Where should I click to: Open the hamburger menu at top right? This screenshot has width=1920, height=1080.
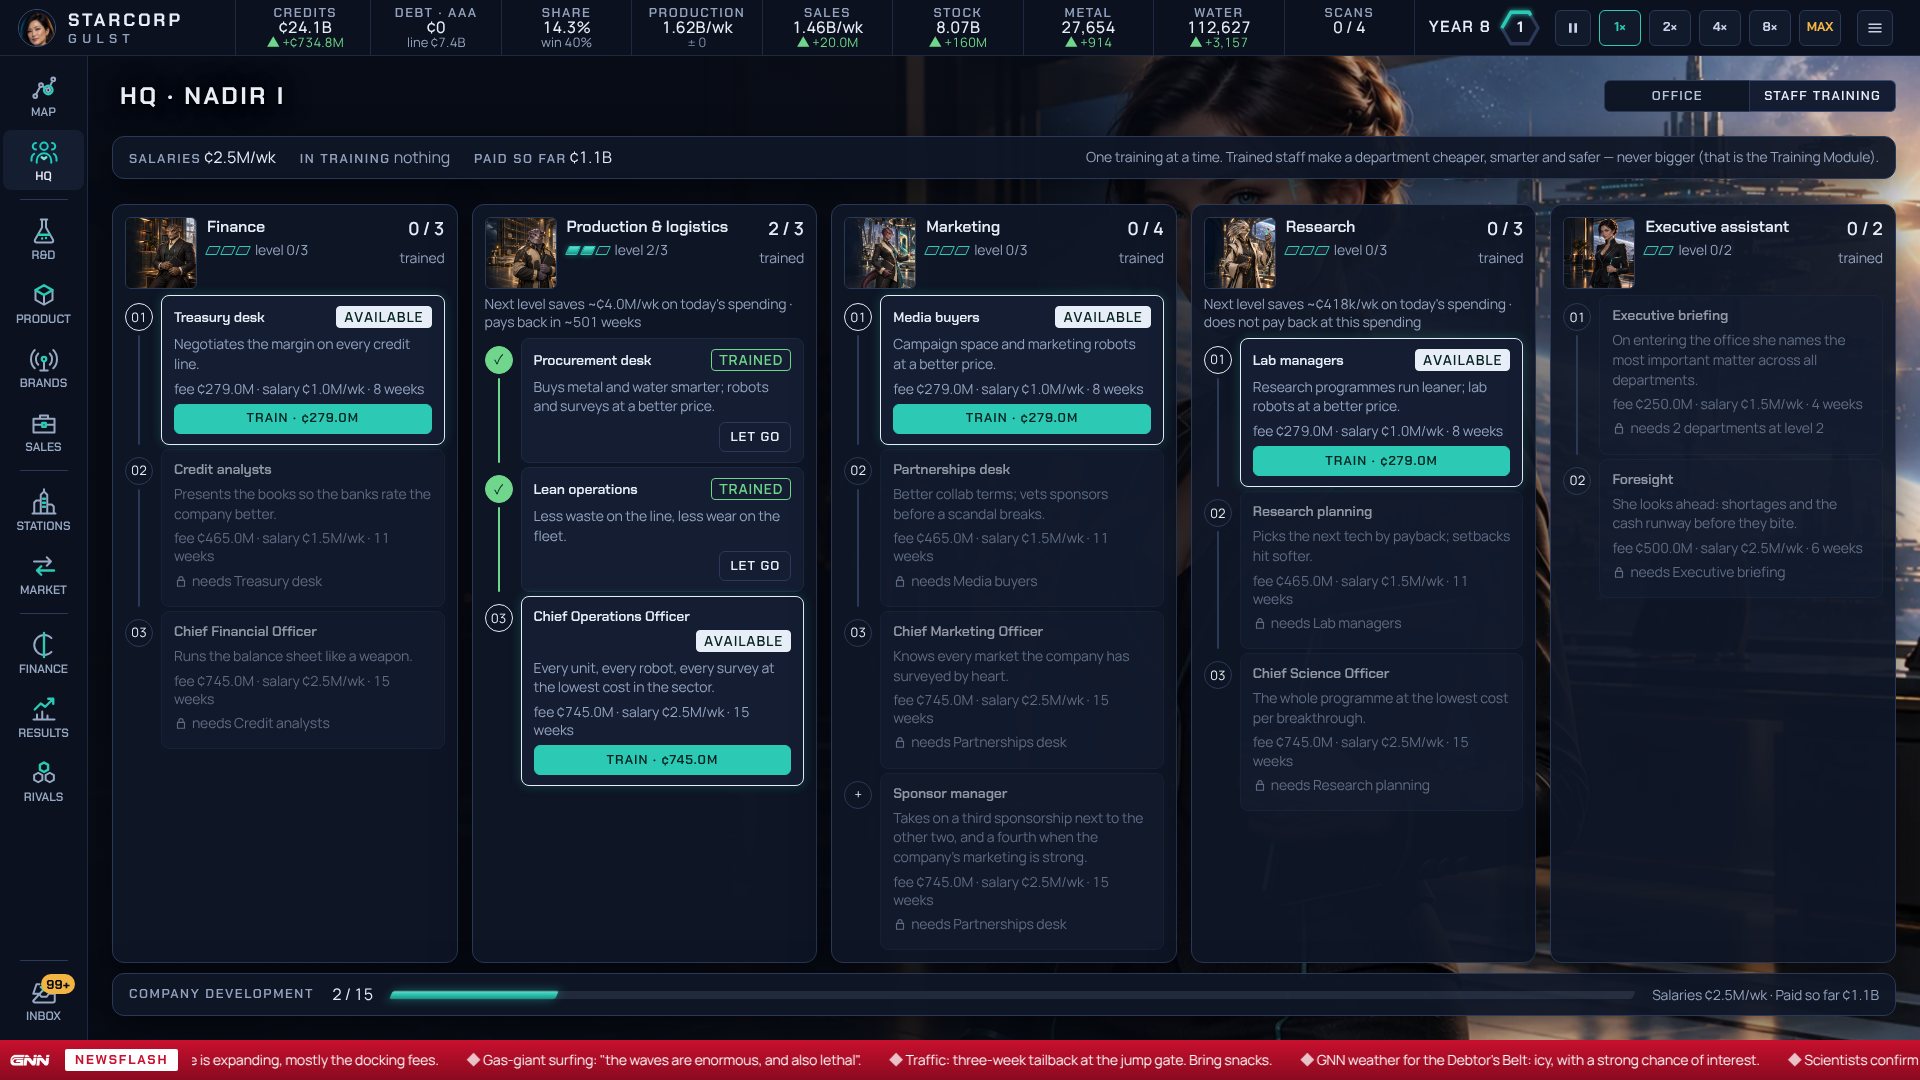[1874, 27]
